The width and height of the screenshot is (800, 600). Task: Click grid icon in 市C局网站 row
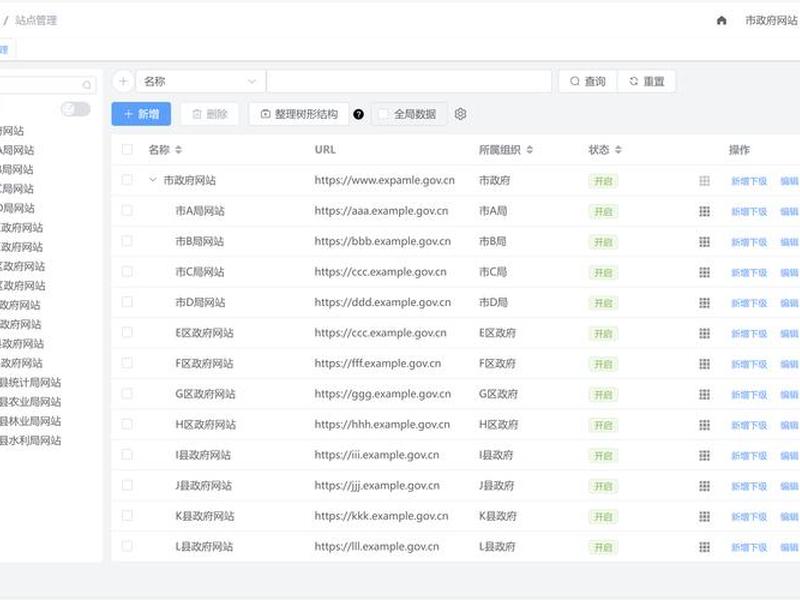tap(705, 272)
